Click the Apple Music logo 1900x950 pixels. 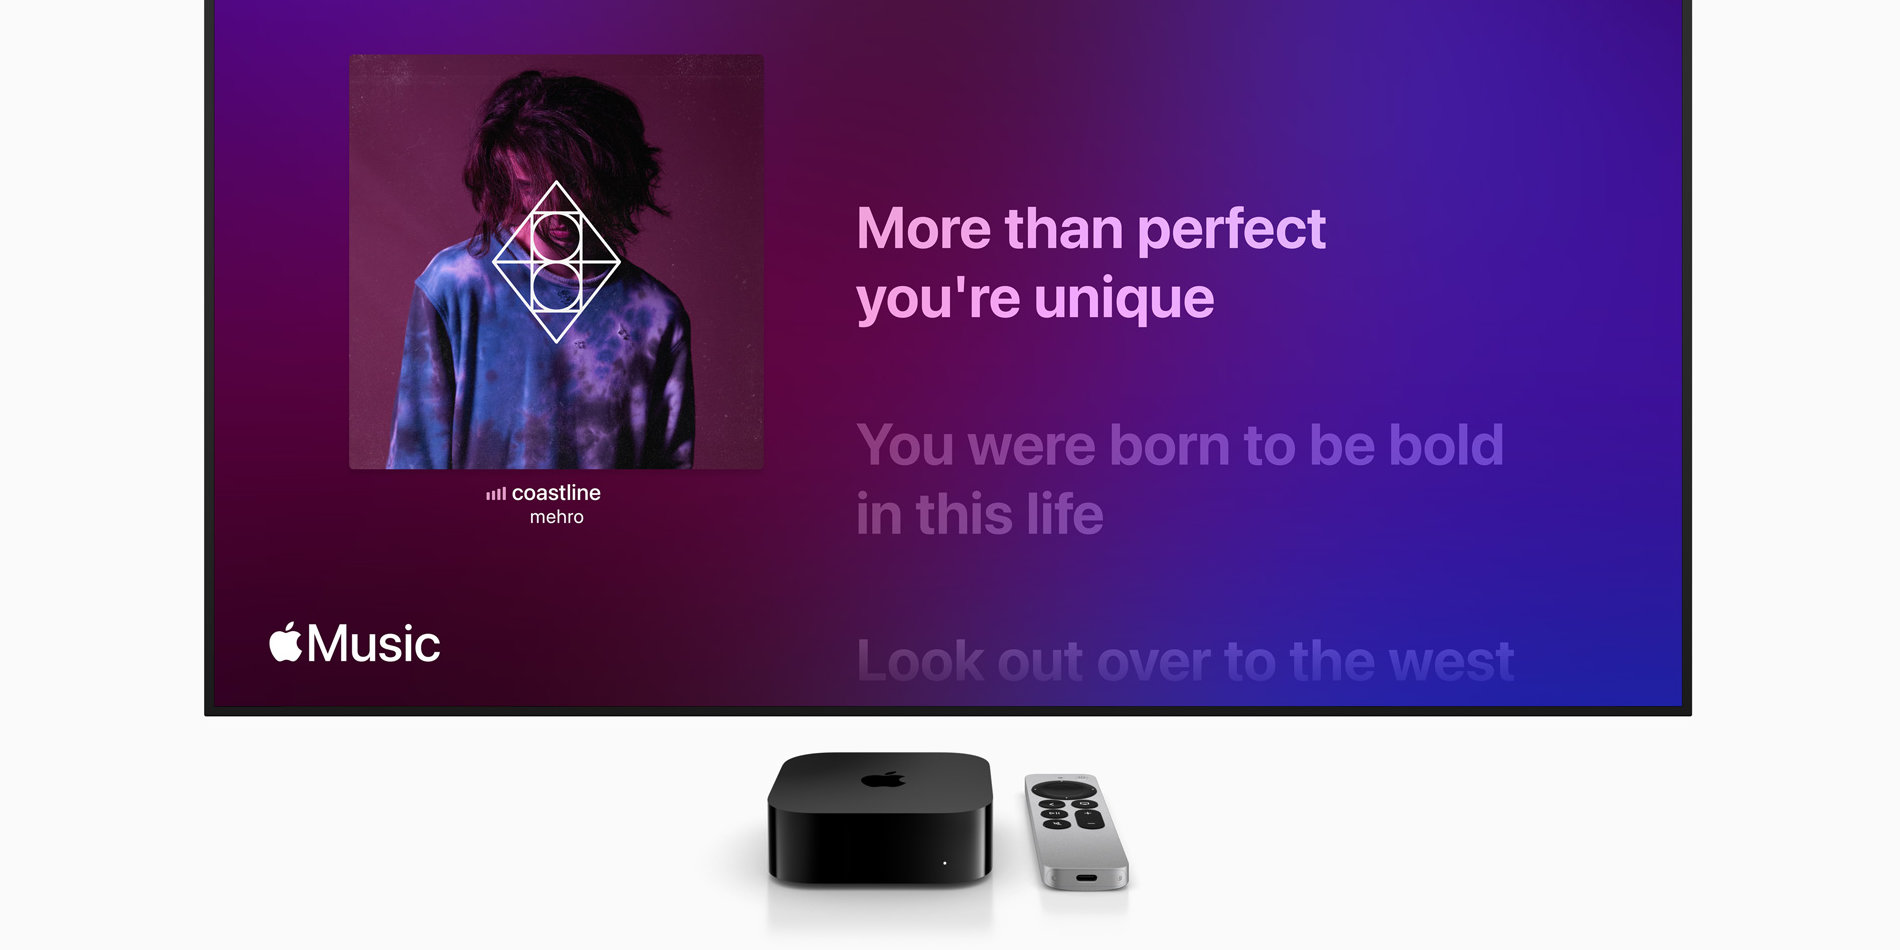[354, 643]
